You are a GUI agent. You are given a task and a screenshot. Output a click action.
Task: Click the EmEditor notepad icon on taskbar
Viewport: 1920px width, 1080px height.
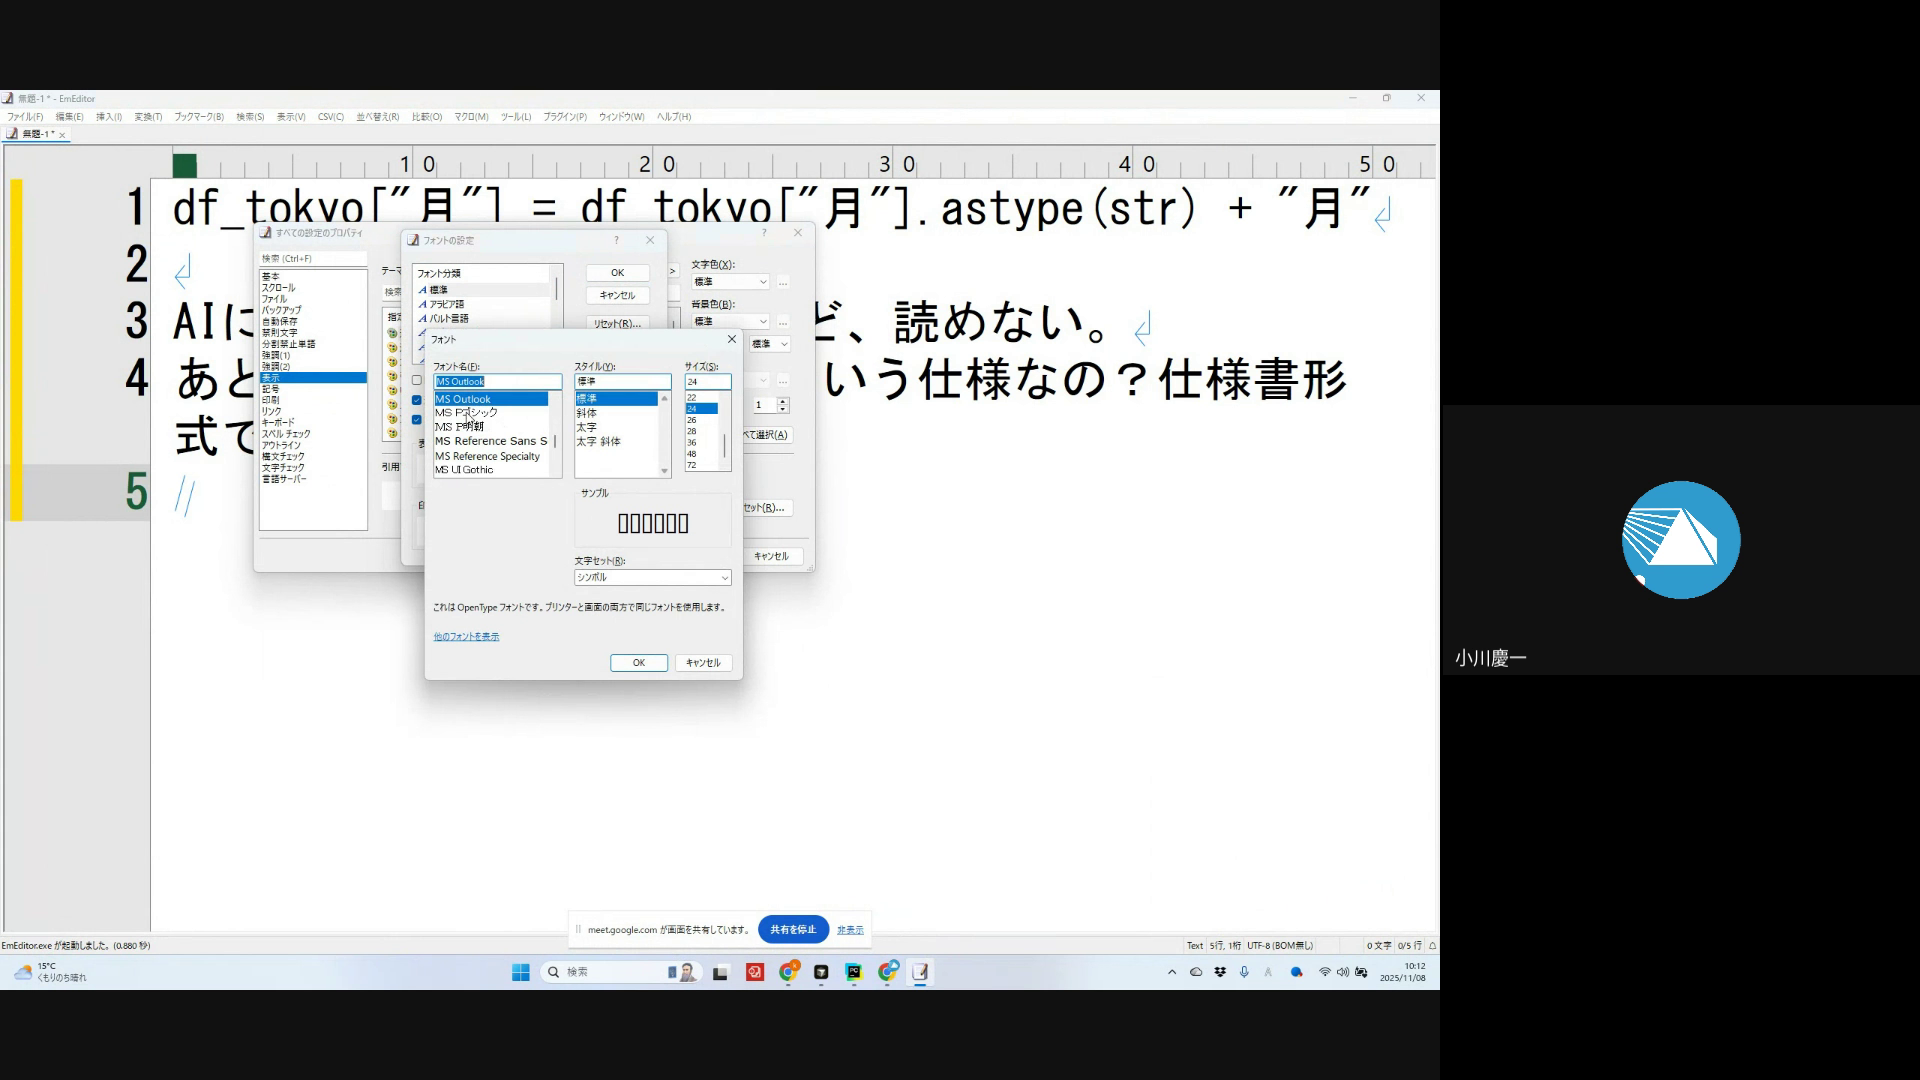coord(920,972)
